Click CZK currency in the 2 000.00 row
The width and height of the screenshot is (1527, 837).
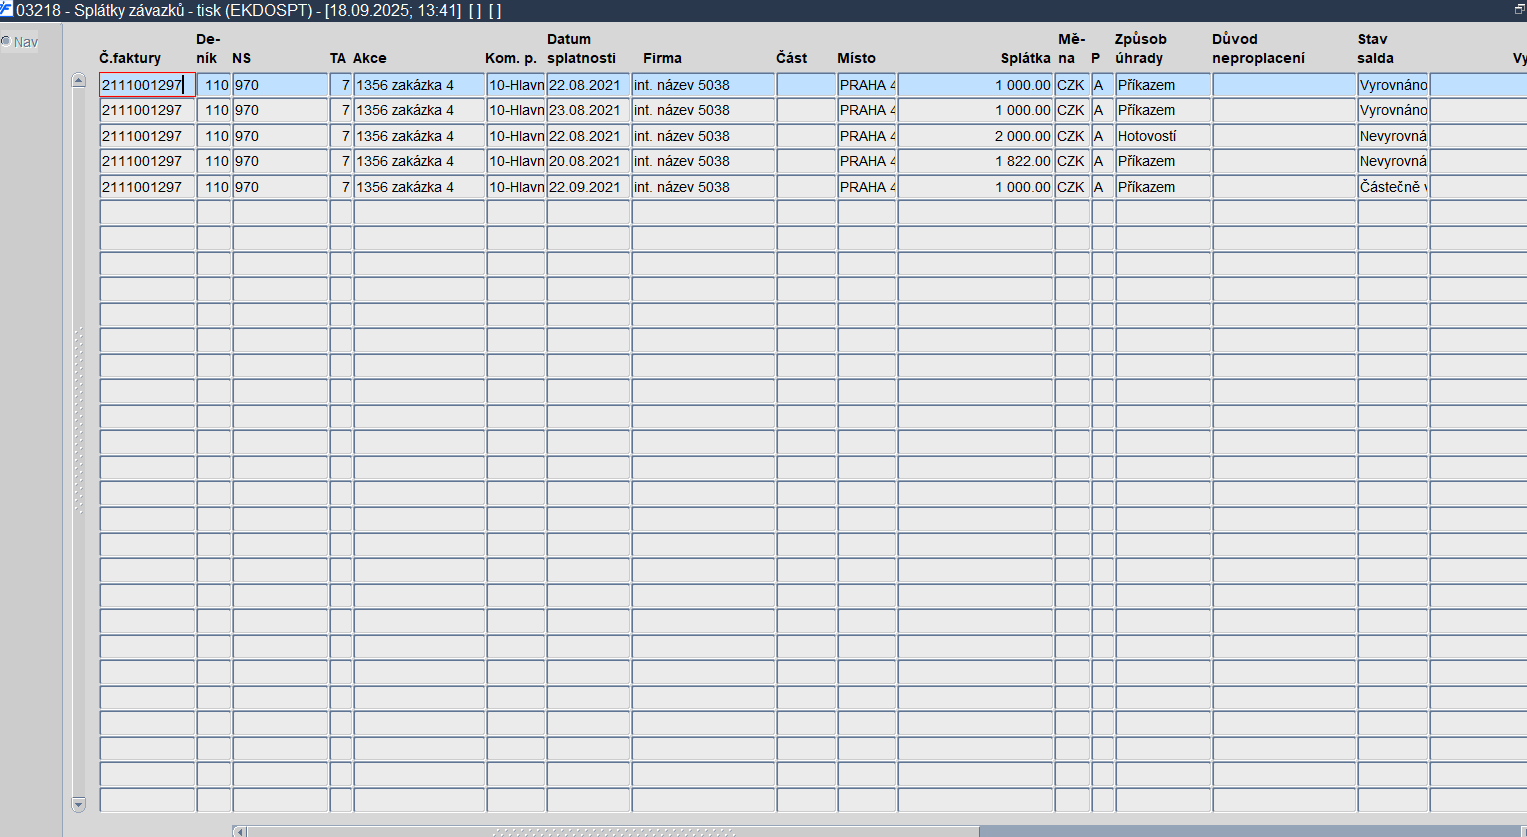click(1072, 136)
